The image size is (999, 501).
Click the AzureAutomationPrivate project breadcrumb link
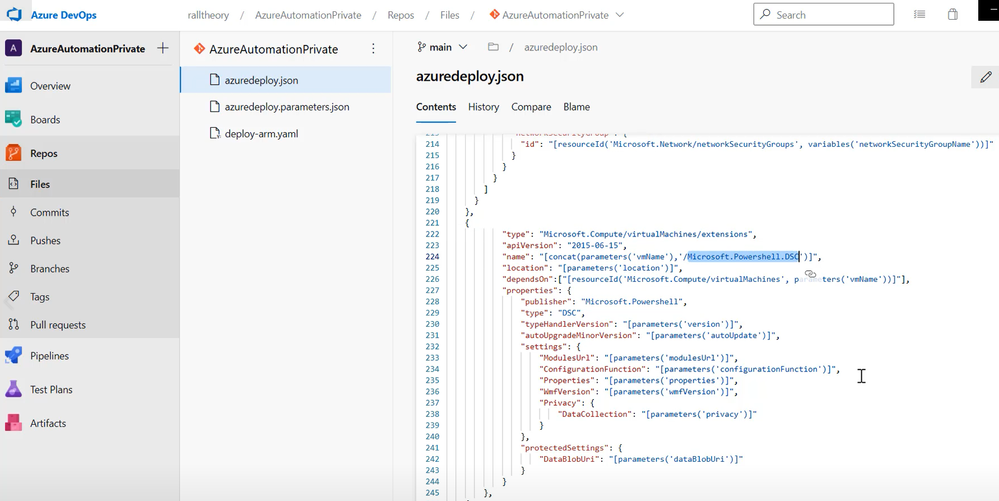(x=308, y=15)
